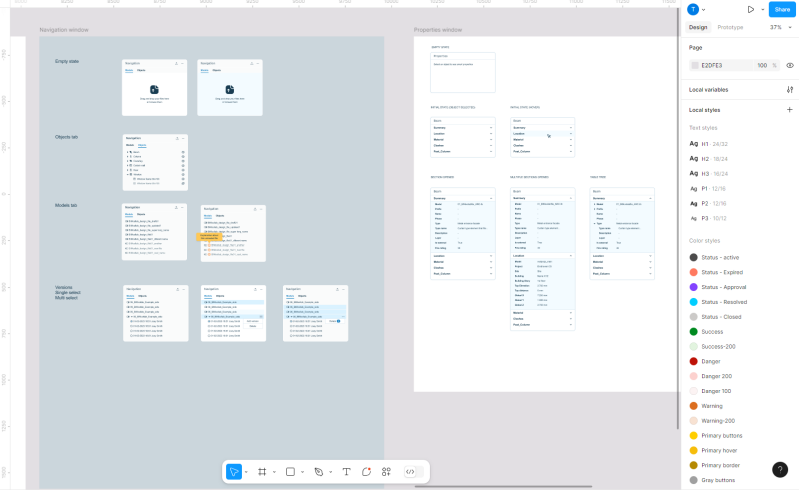The height and width of the screenshot is (490, 799).
Task: Click the user avatar T
Action: (x=693, y=9)
